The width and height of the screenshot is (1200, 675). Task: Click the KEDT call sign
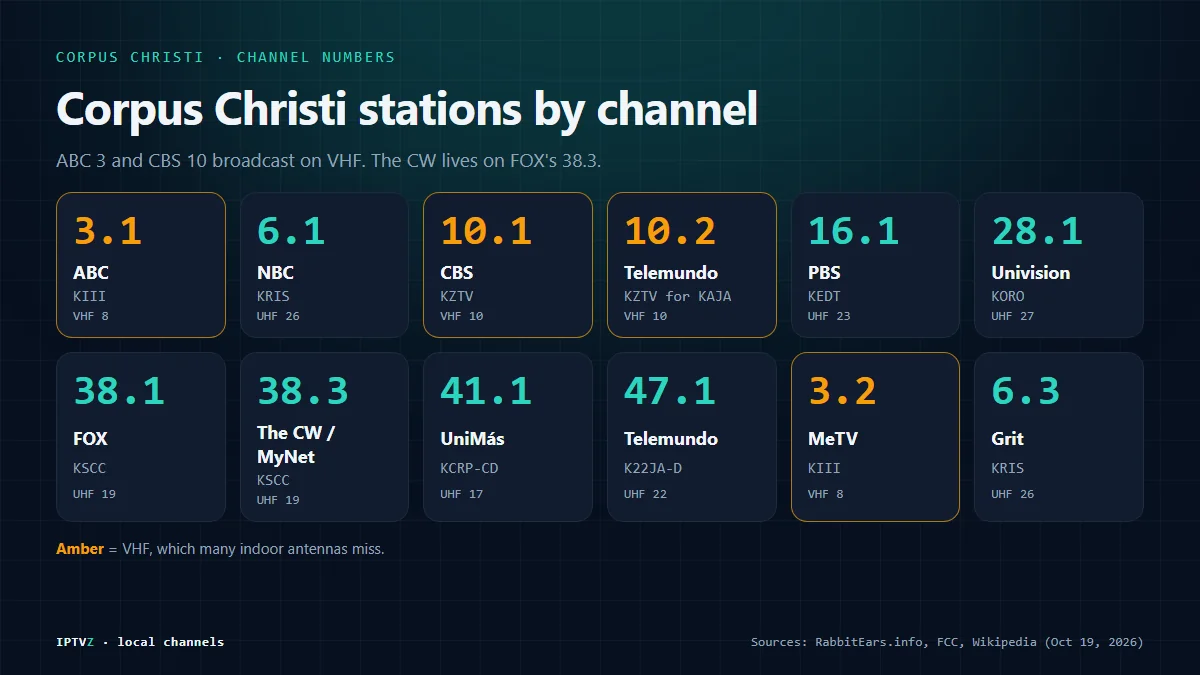(824, 296)
